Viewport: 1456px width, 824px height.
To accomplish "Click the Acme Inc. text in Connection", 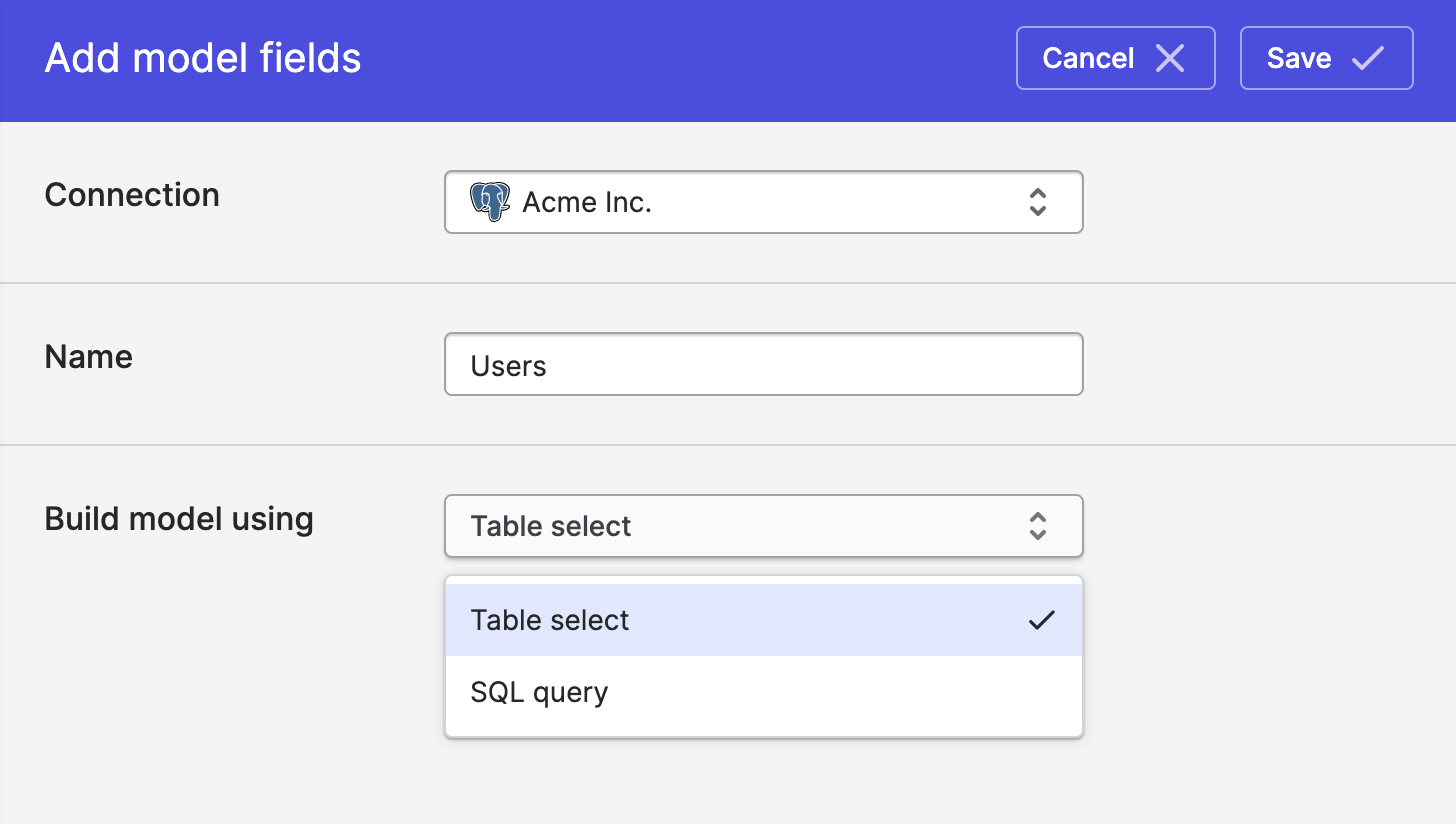I will [587, 203].
